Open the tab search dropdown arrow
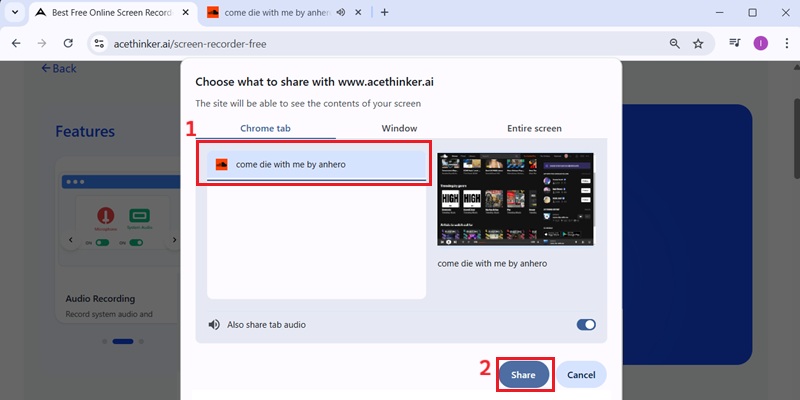 click(15, 12)
